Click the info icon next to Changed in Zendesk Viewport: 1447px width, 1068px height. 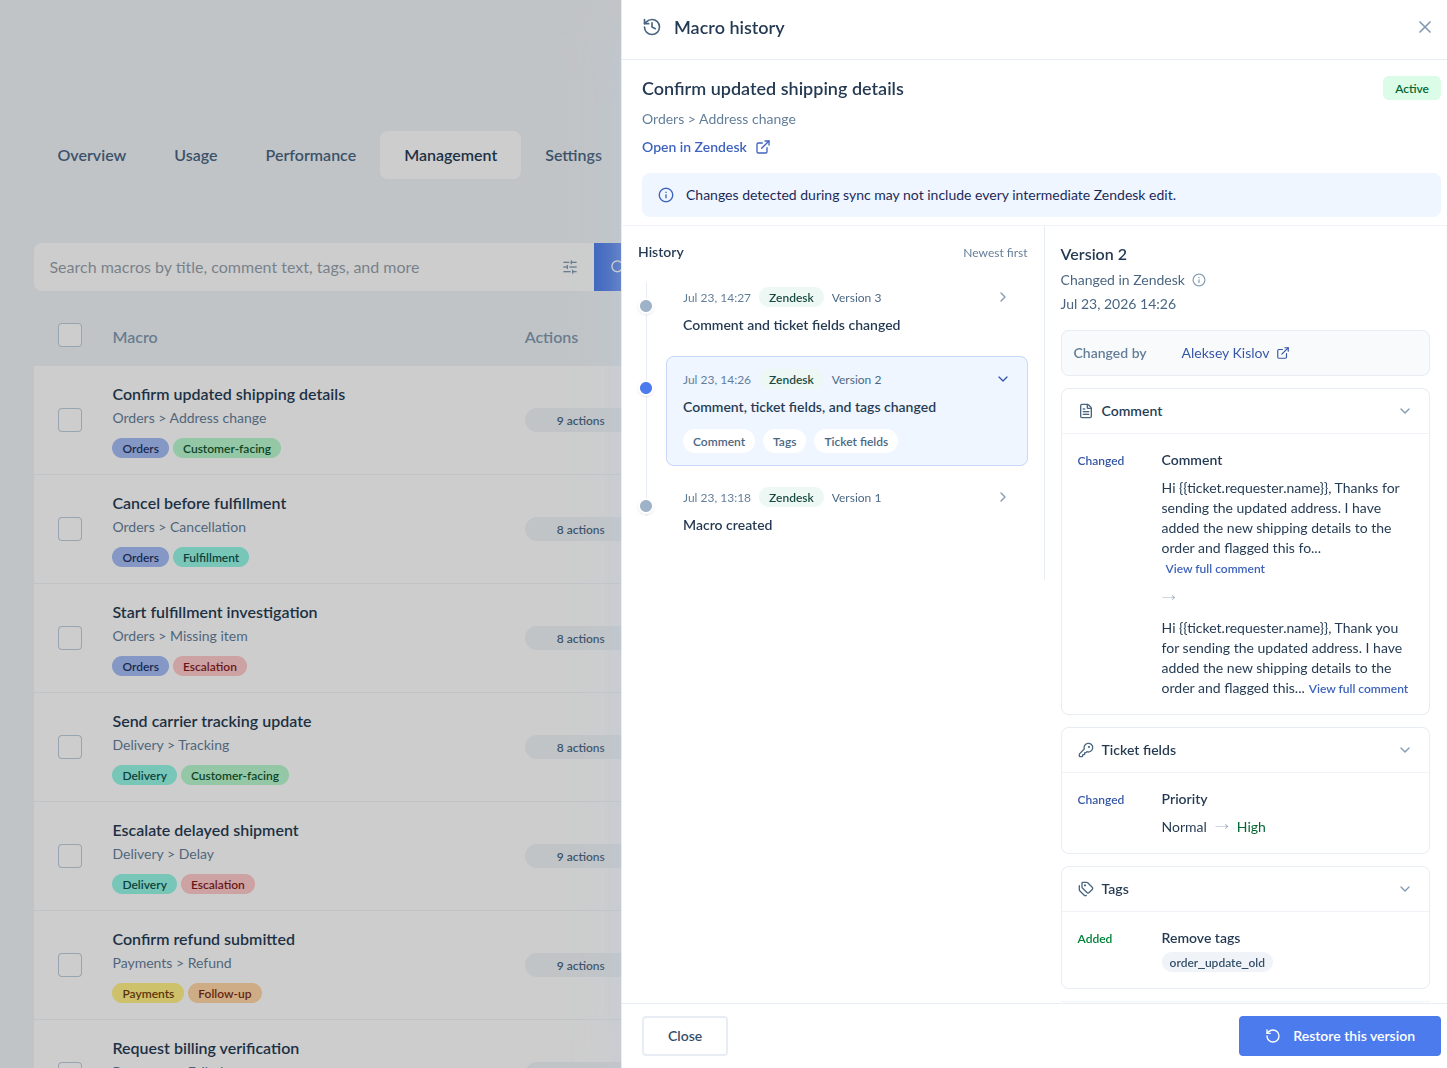click(x=1199, y=280)
